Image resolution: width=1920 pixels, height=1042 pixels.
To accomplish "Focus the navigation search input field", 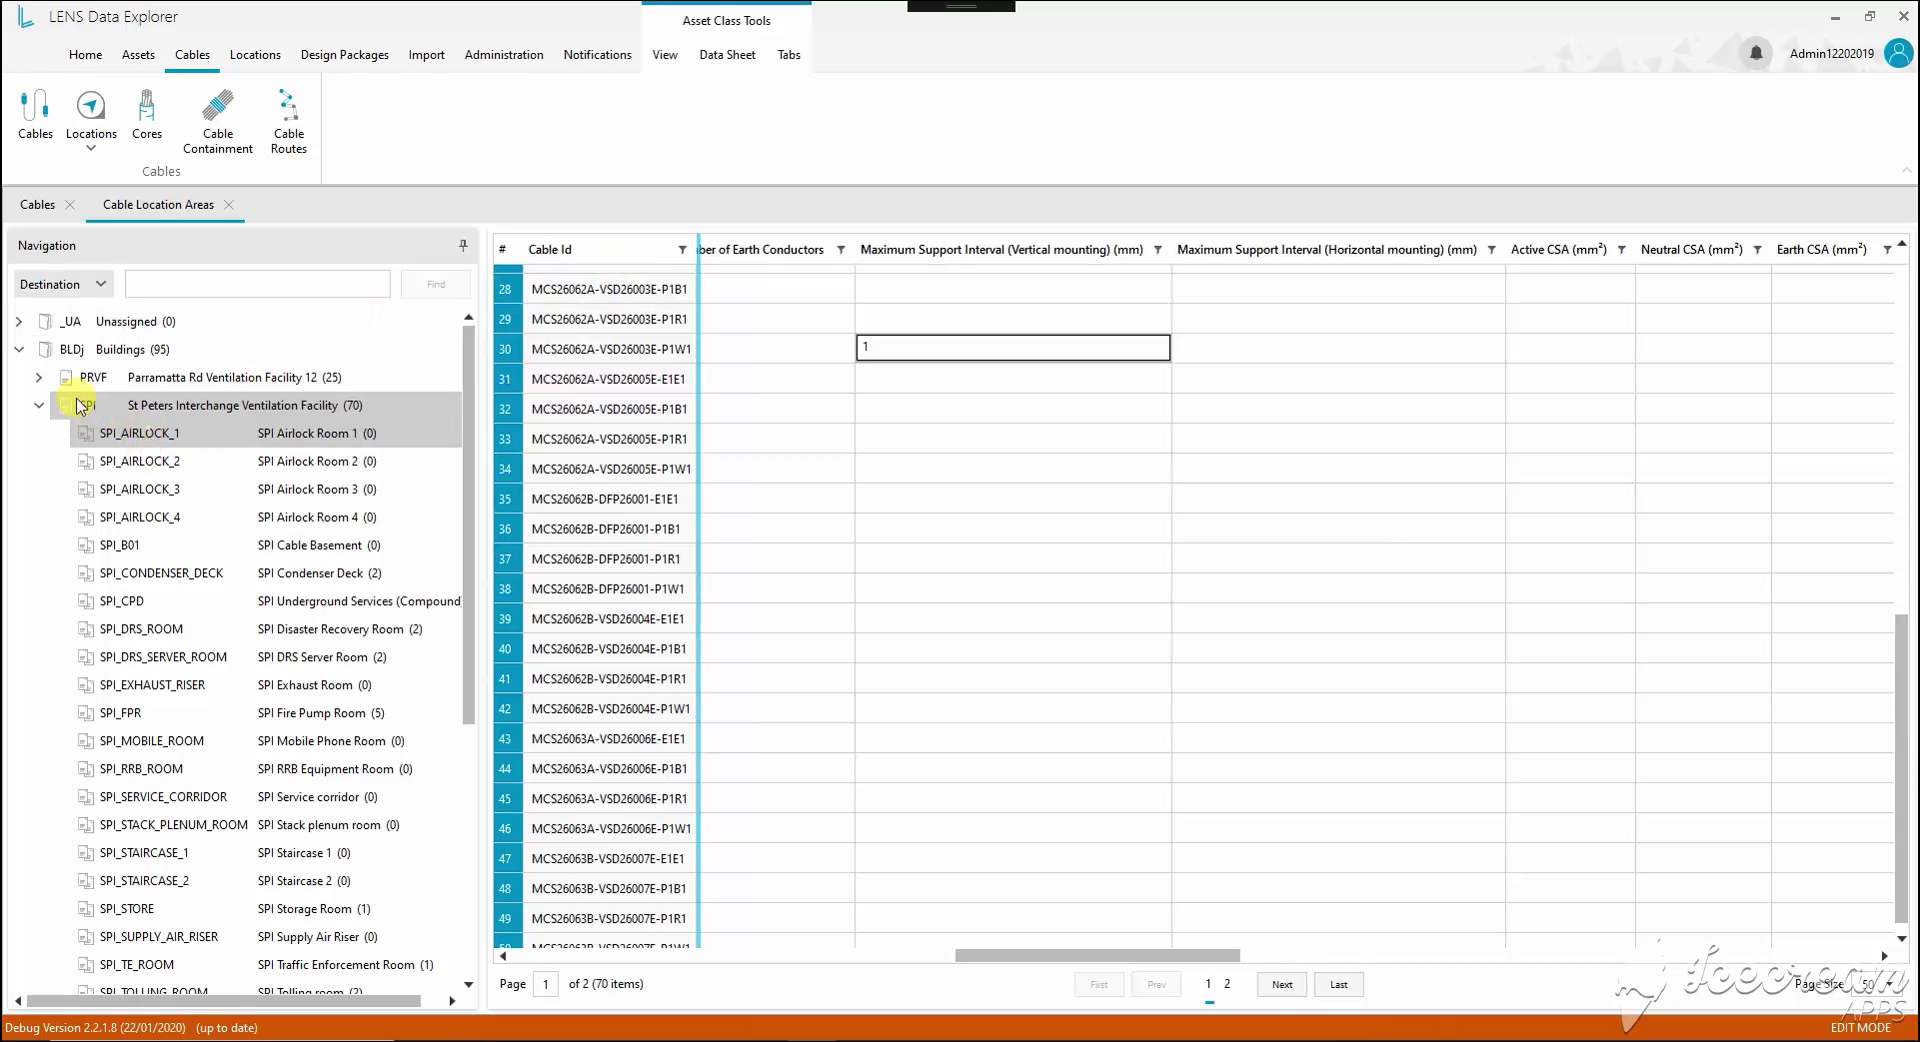I will [x=258, y=284].
